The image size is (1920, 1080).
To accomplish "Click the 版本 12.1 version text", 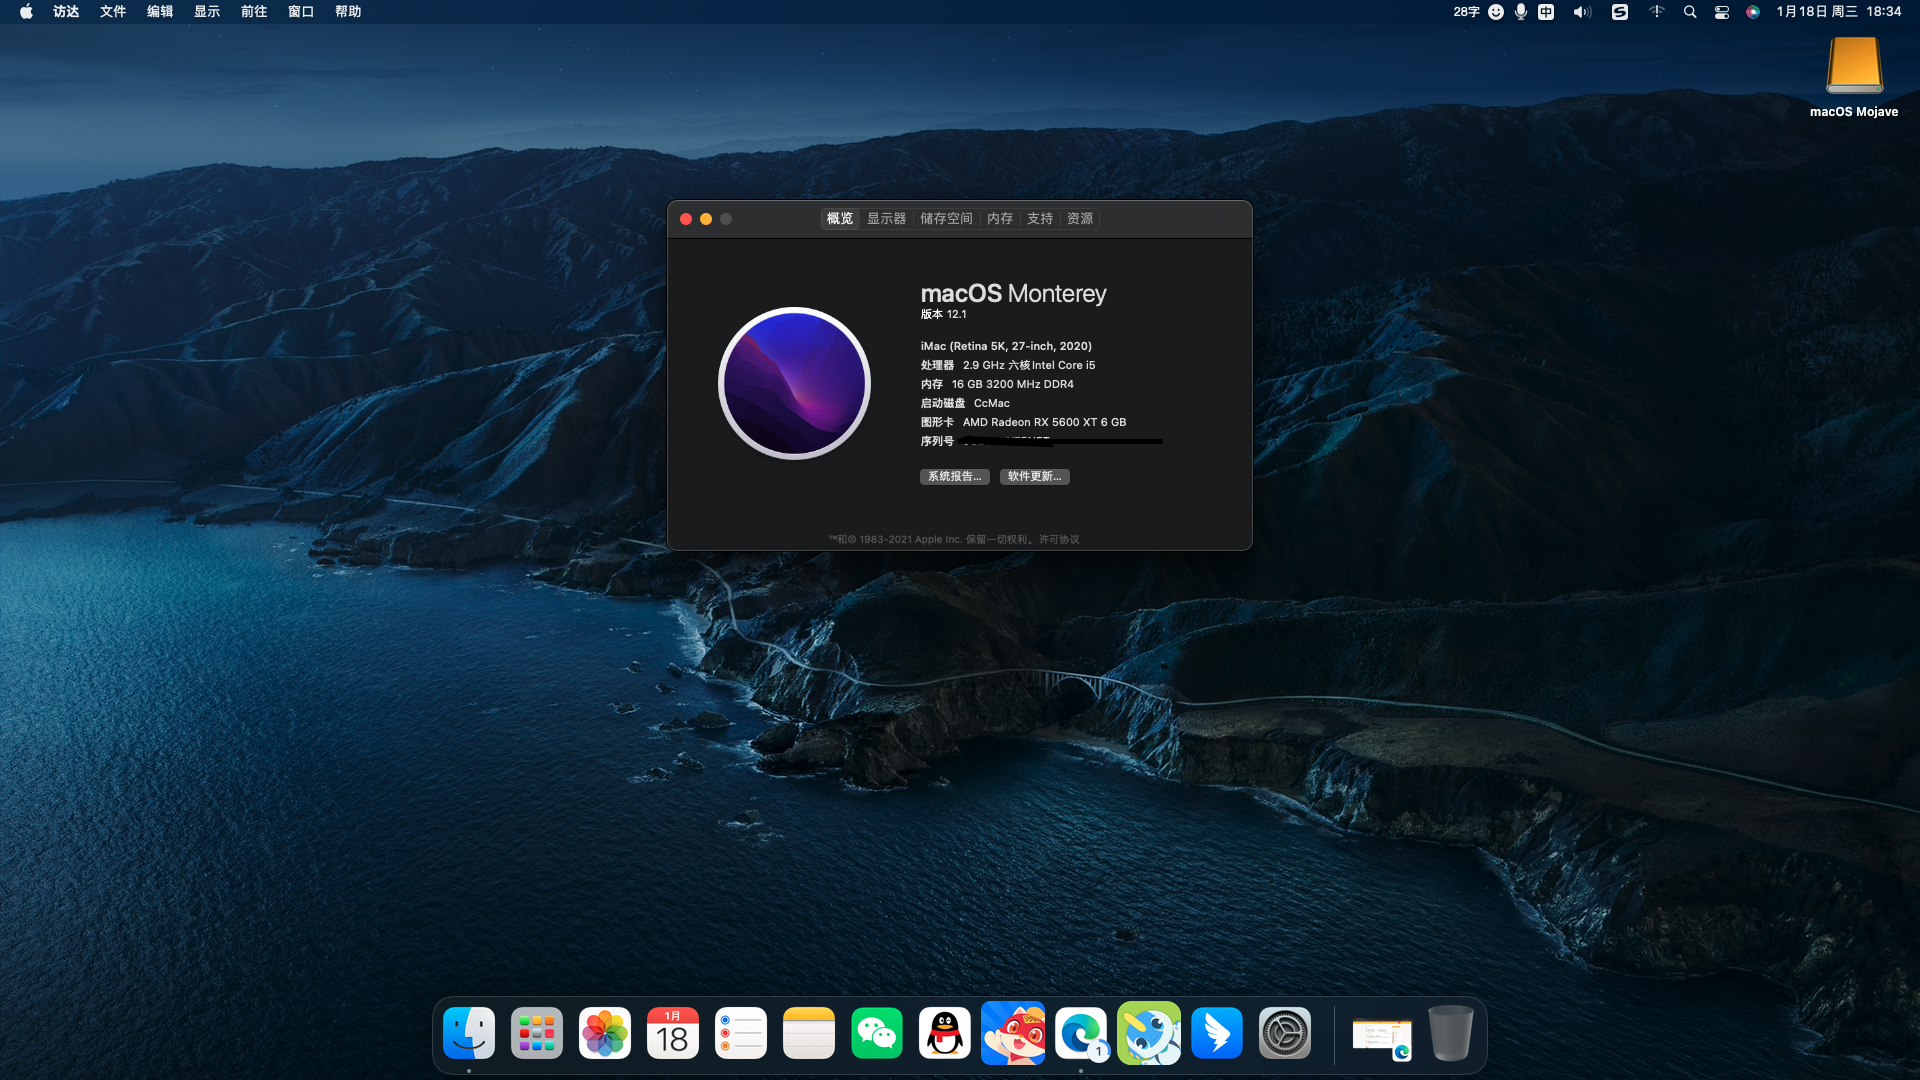I will (944, 314).
